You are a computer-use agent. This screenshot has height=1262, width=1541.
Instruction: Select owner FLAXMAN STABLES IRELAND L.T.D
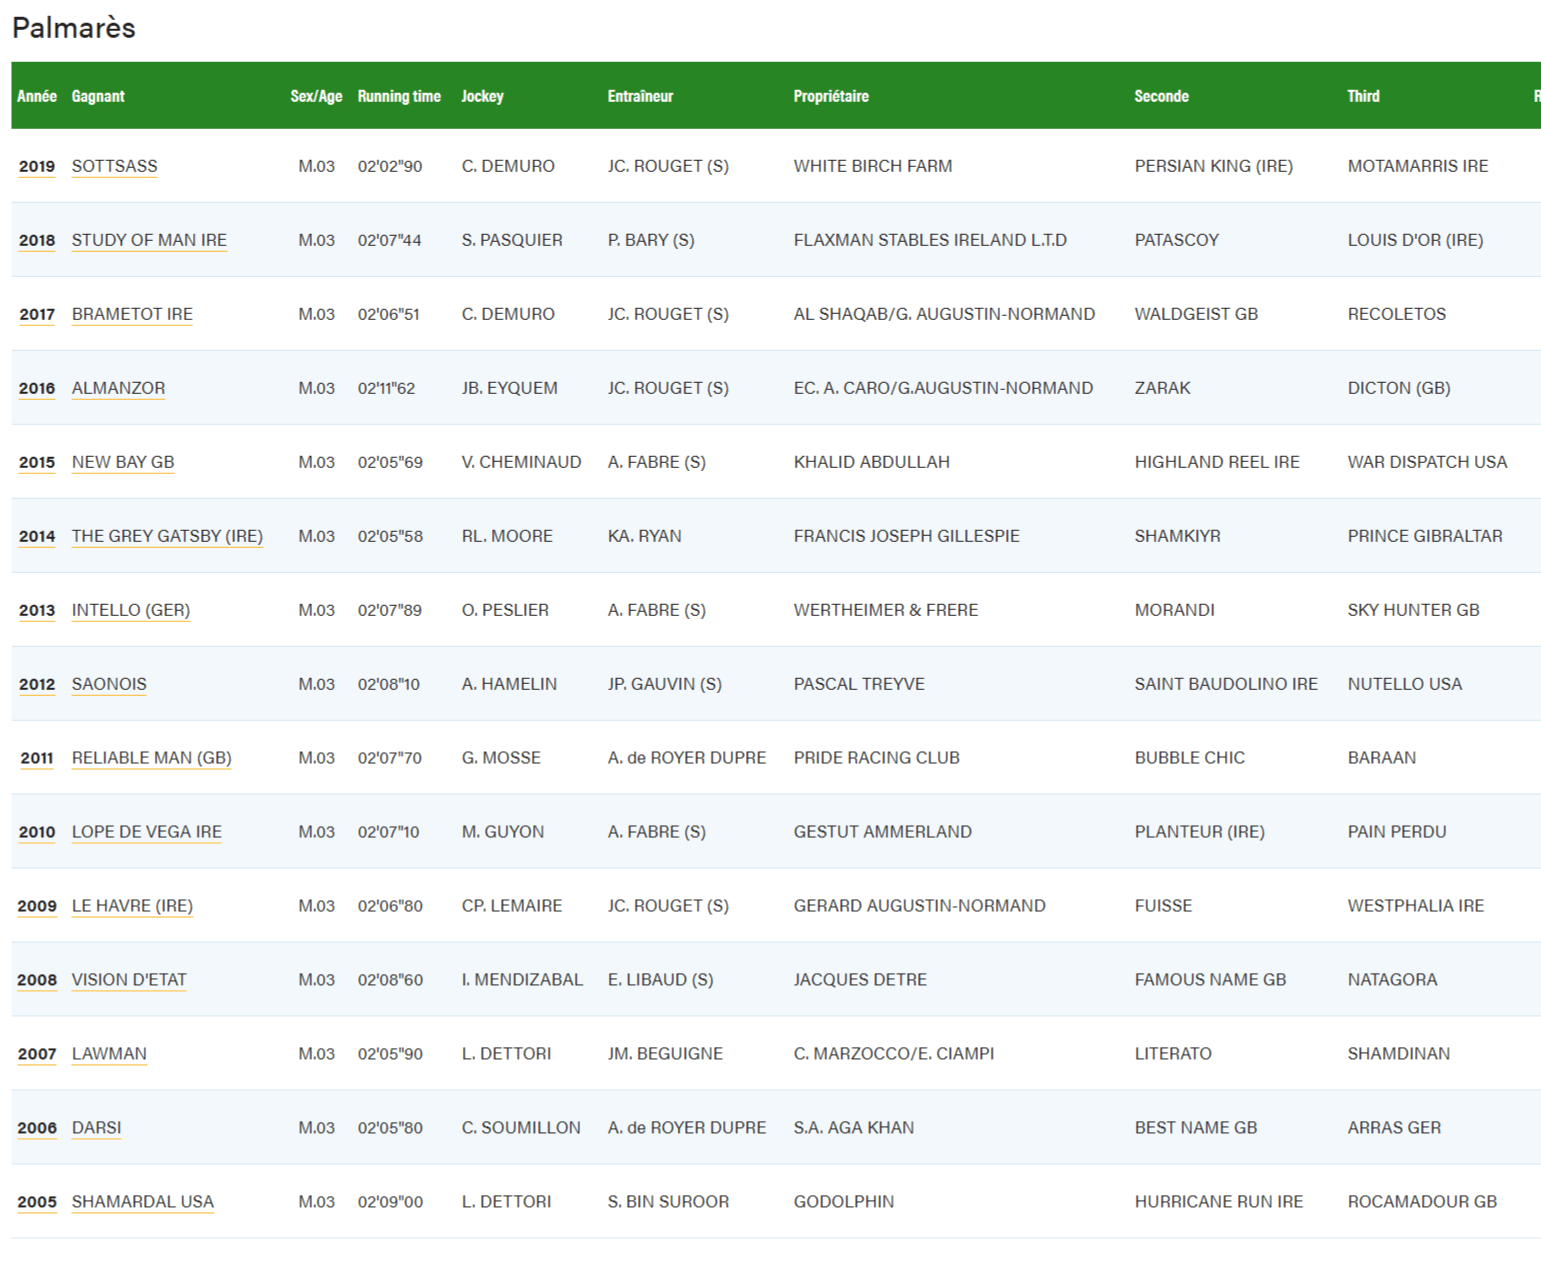pyautogui.click(x=930, y=240)
